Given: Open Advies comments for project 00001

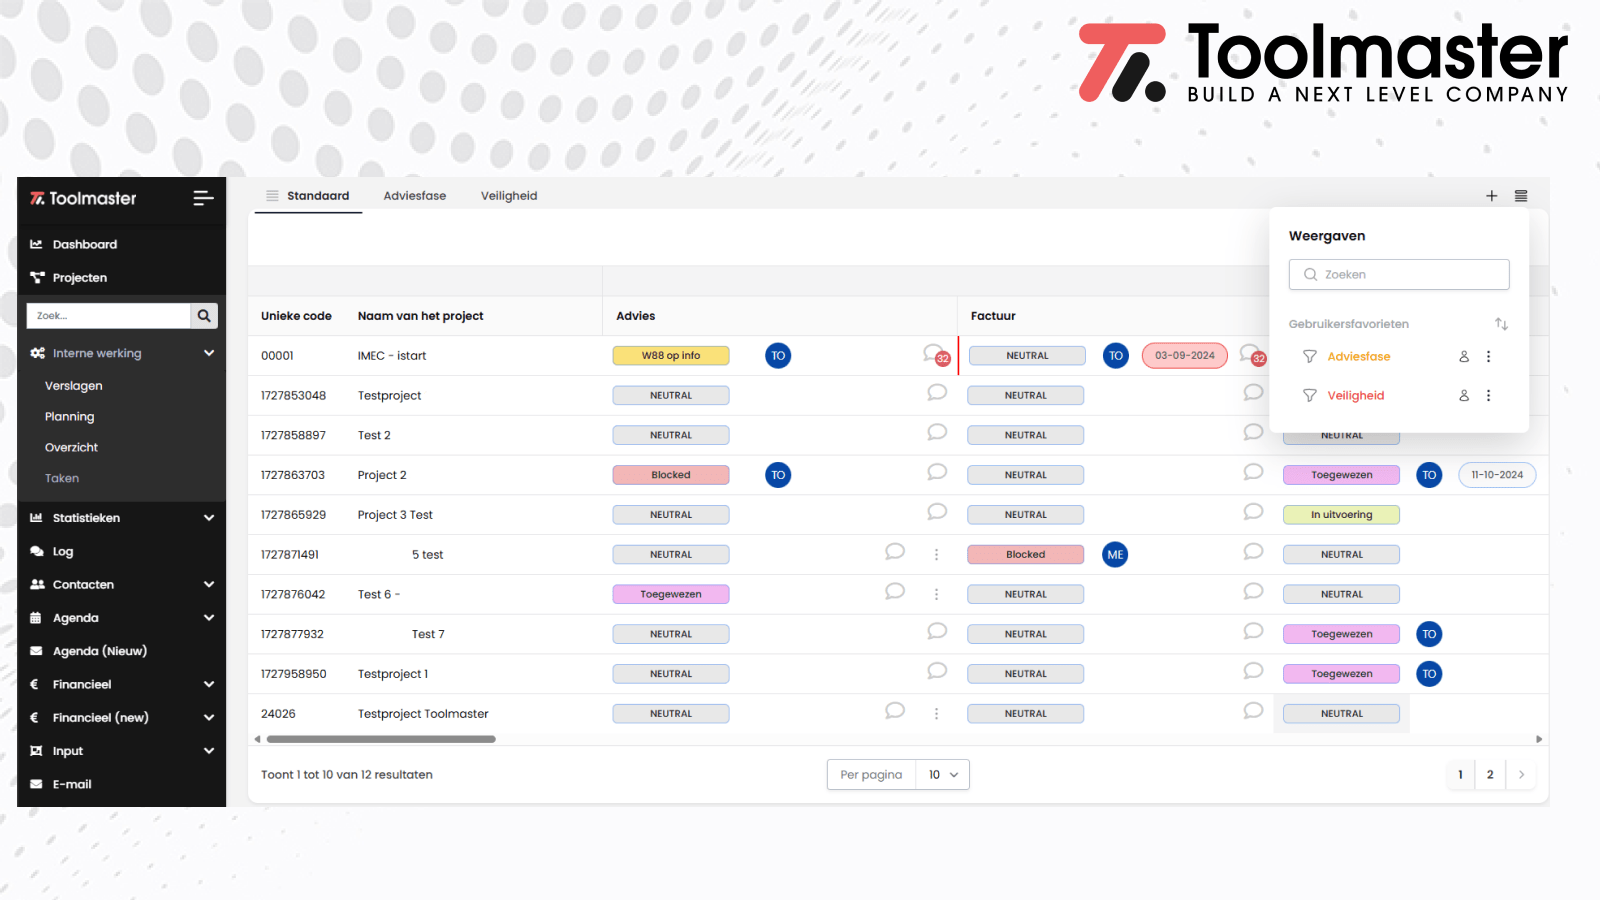Looking at the screenshot, I should (935, 355).
